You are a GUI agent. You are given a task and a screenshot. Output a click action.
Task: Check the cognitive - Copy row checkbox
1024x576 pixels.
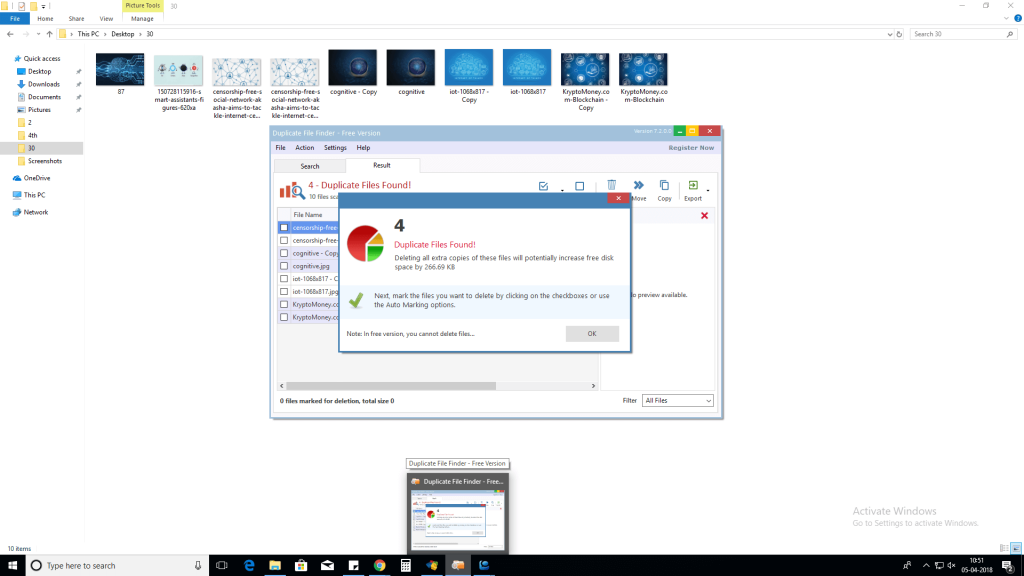click(284, 253)
